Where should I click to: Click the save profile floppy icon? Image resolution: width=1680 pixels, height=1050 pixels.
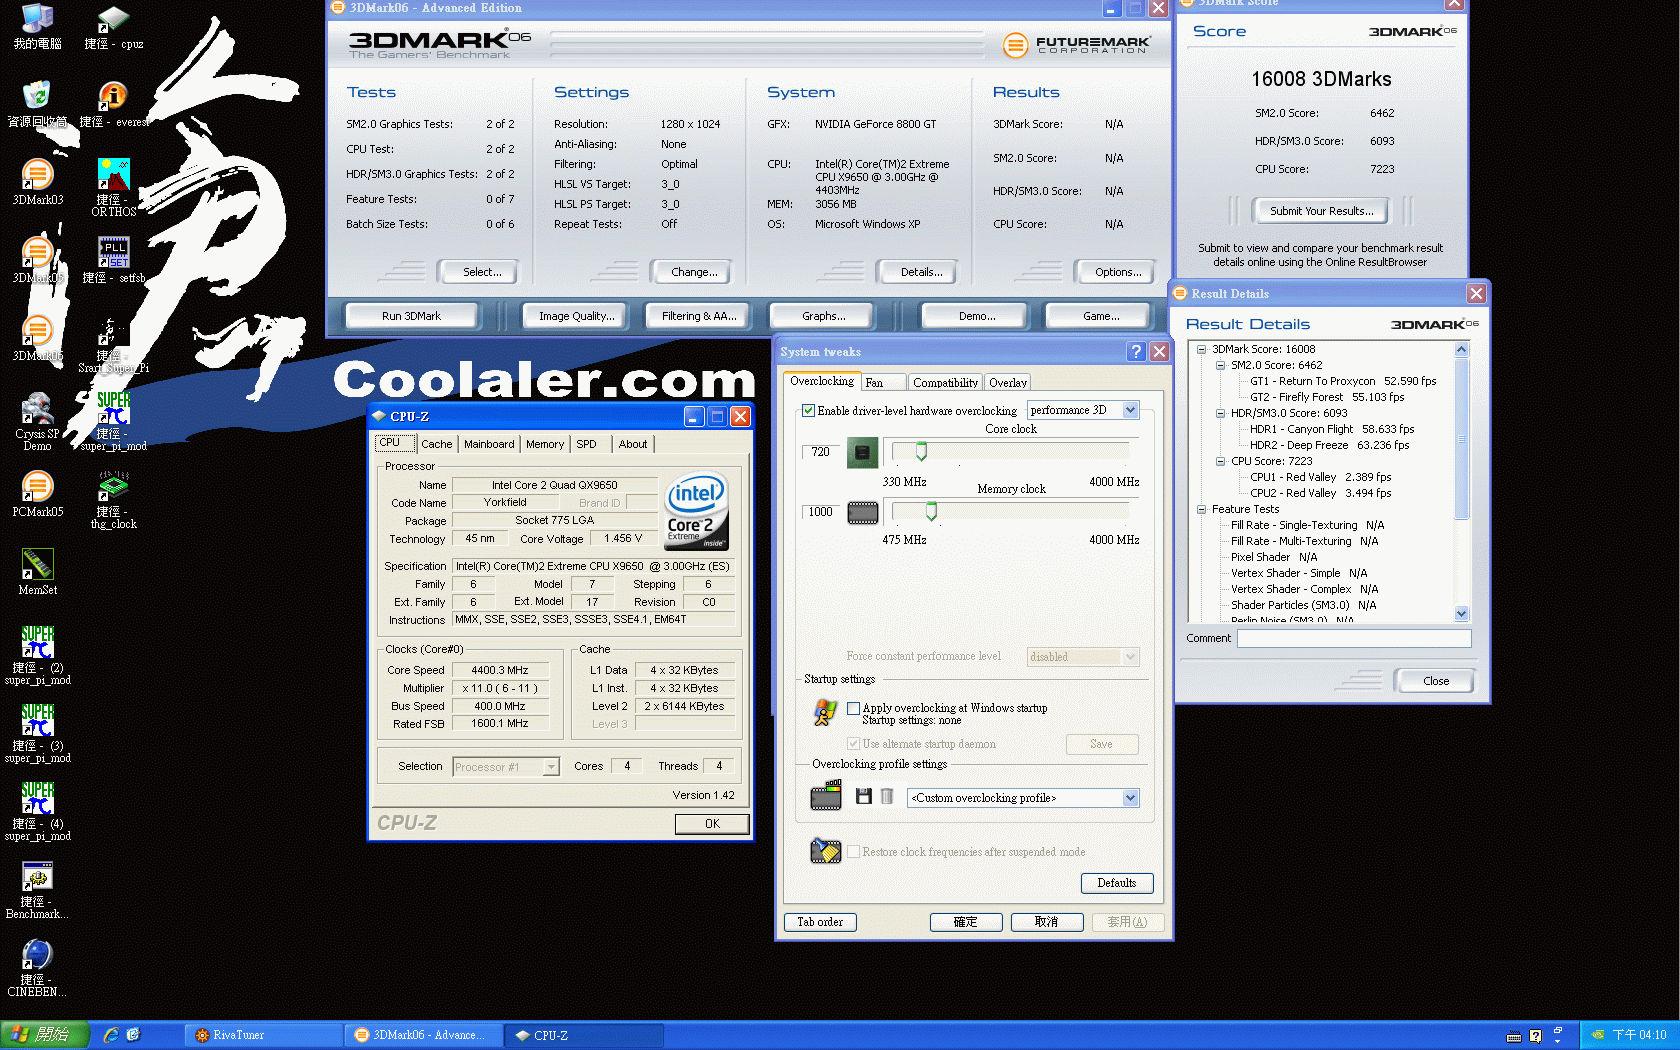tap(863, 796)
